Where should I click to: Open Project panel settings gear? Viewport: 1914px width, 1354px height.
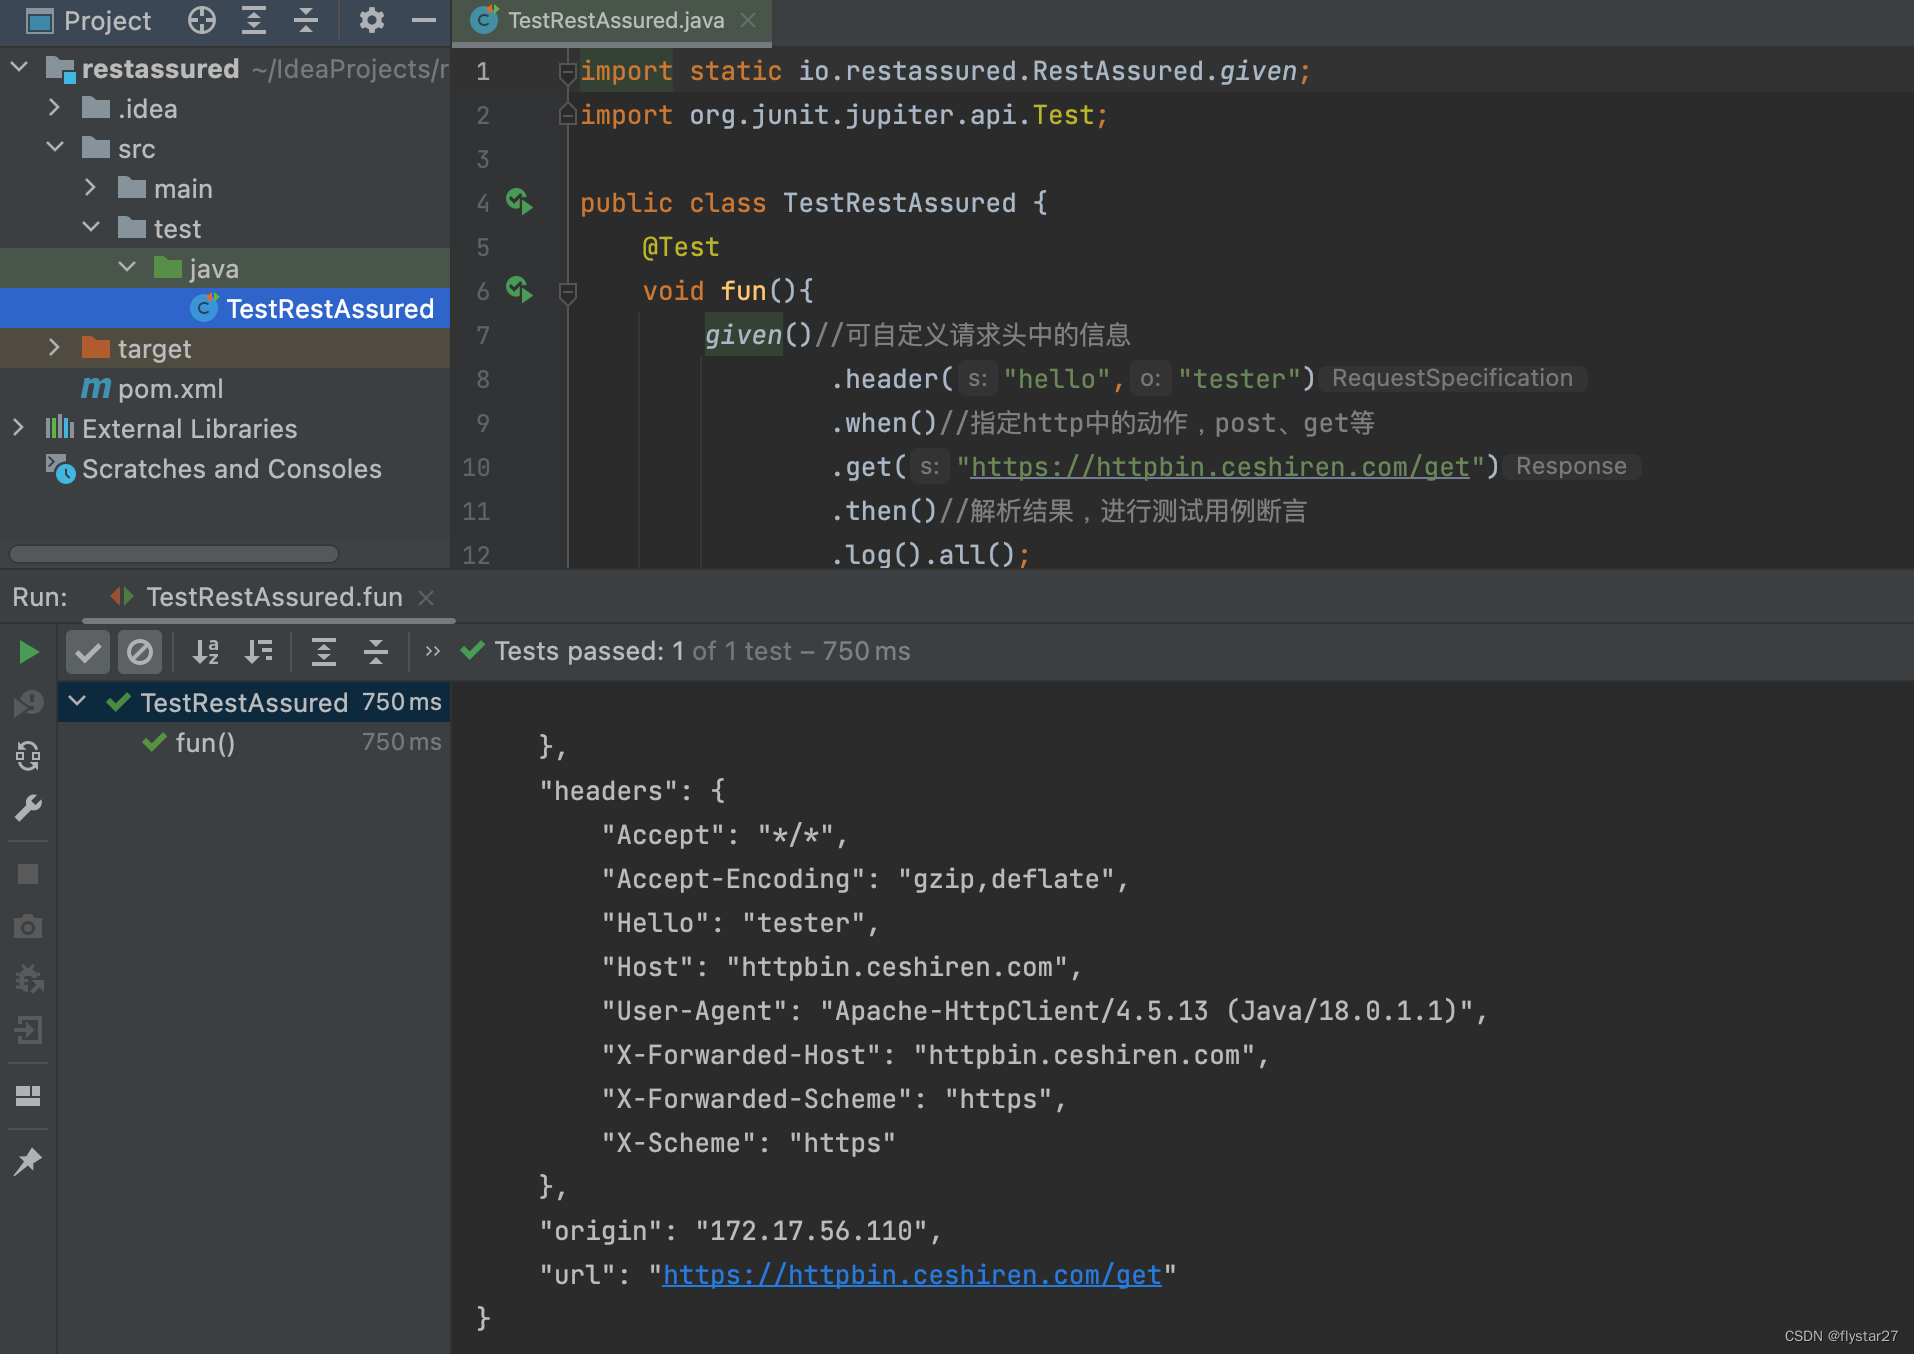click(372, 20)
